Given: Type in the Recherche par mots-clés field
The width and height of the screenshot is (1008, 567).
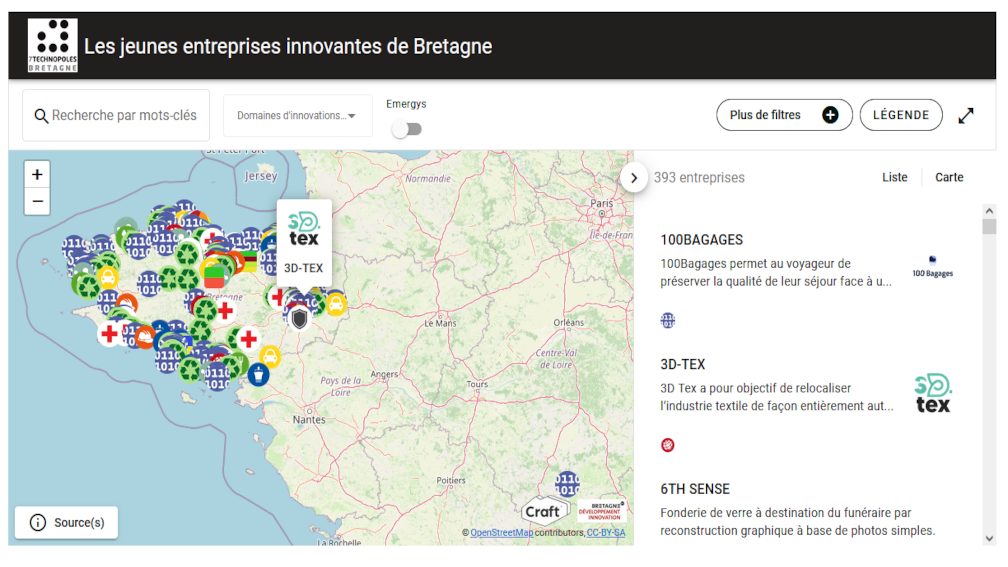Looking at the screenshot, I should coord(116,116).
